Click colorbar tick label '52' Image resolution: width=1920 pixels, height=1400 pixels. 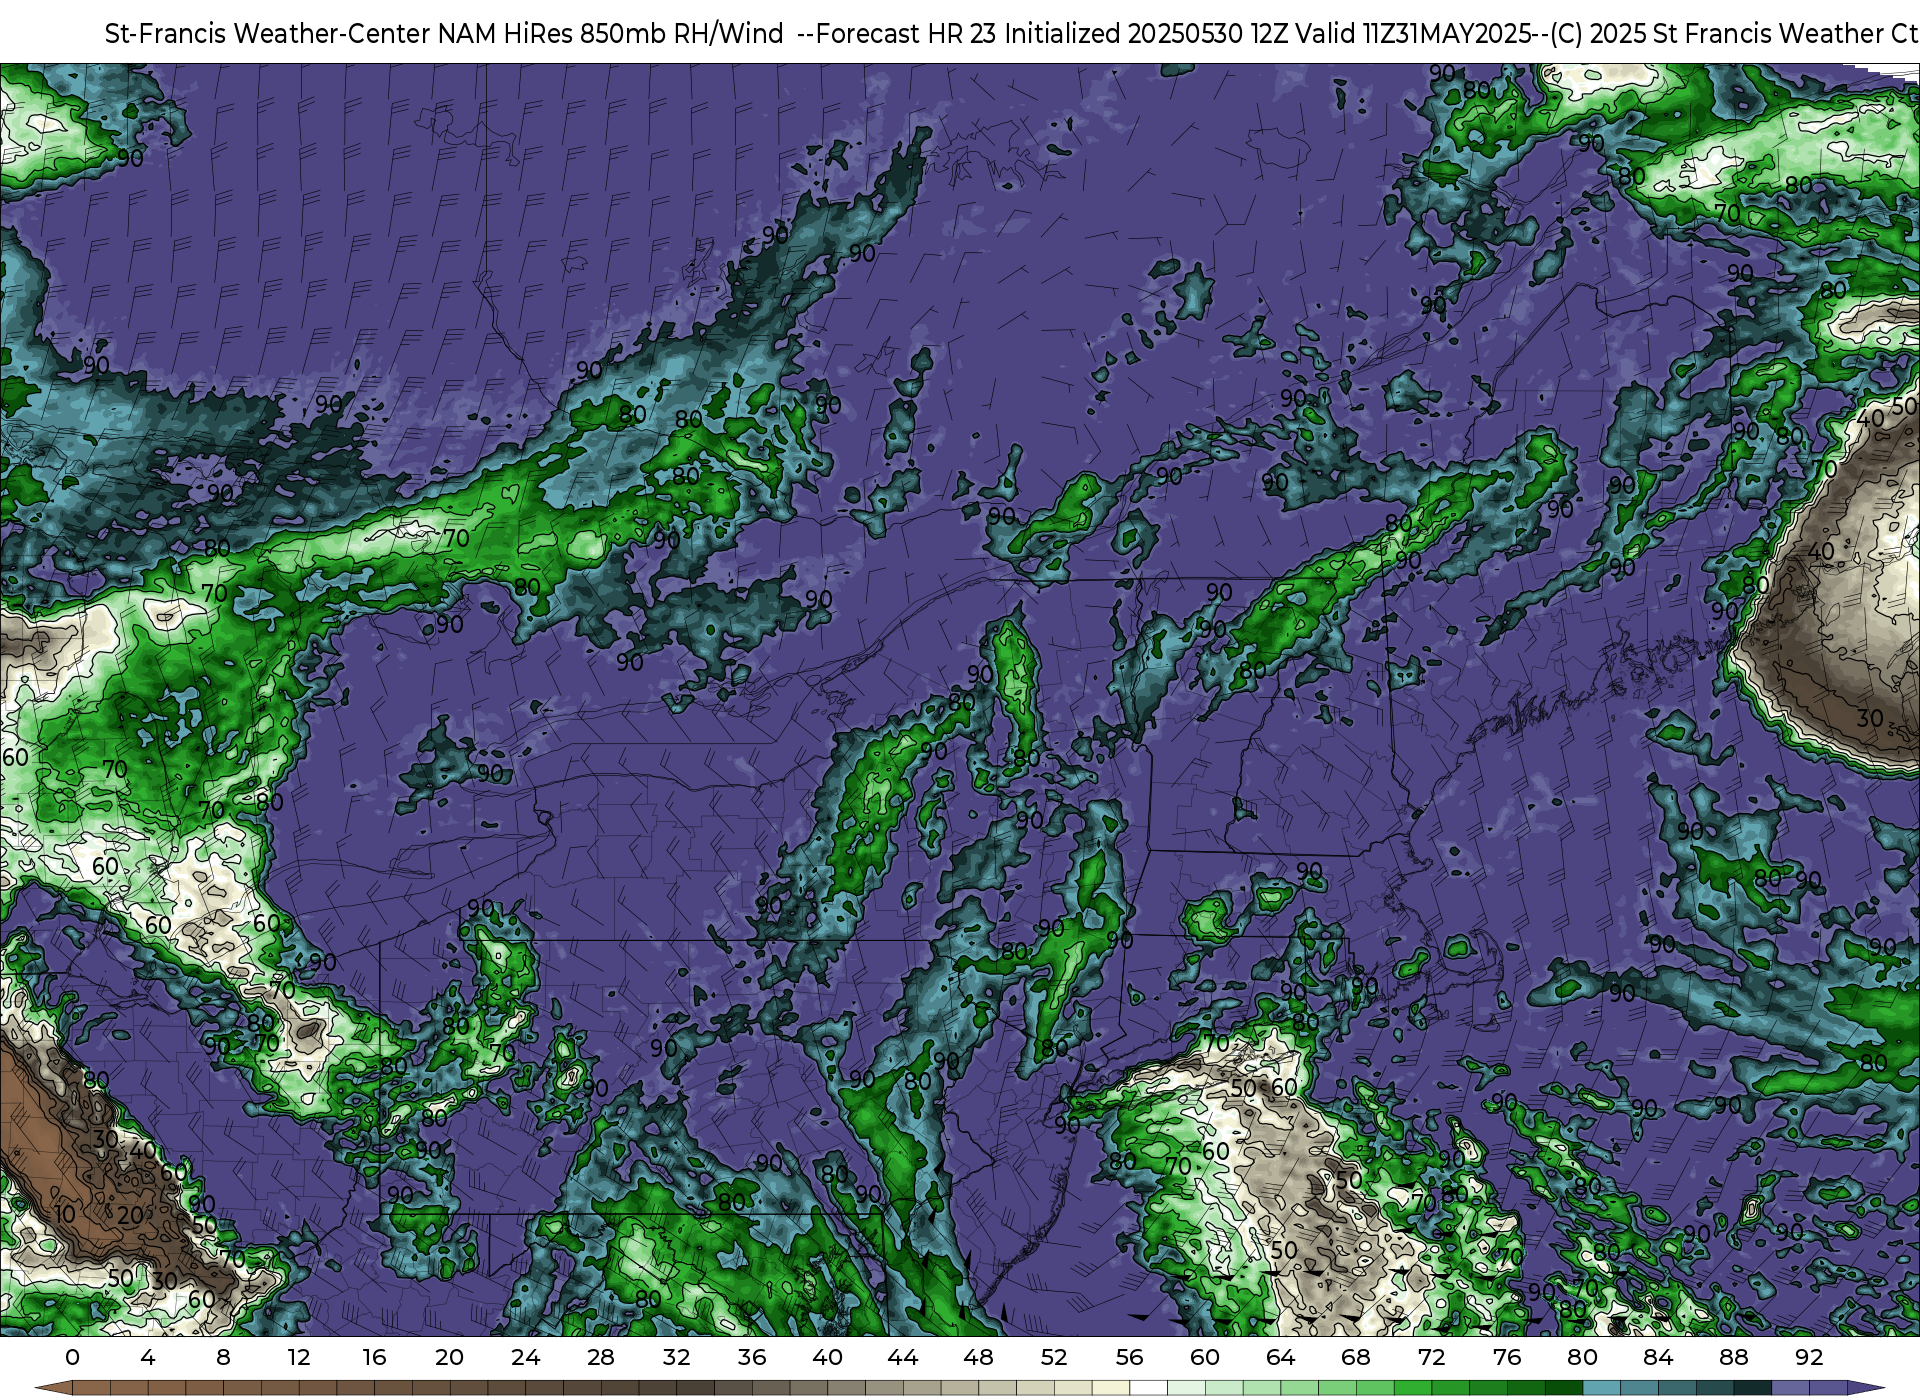1054,1357
